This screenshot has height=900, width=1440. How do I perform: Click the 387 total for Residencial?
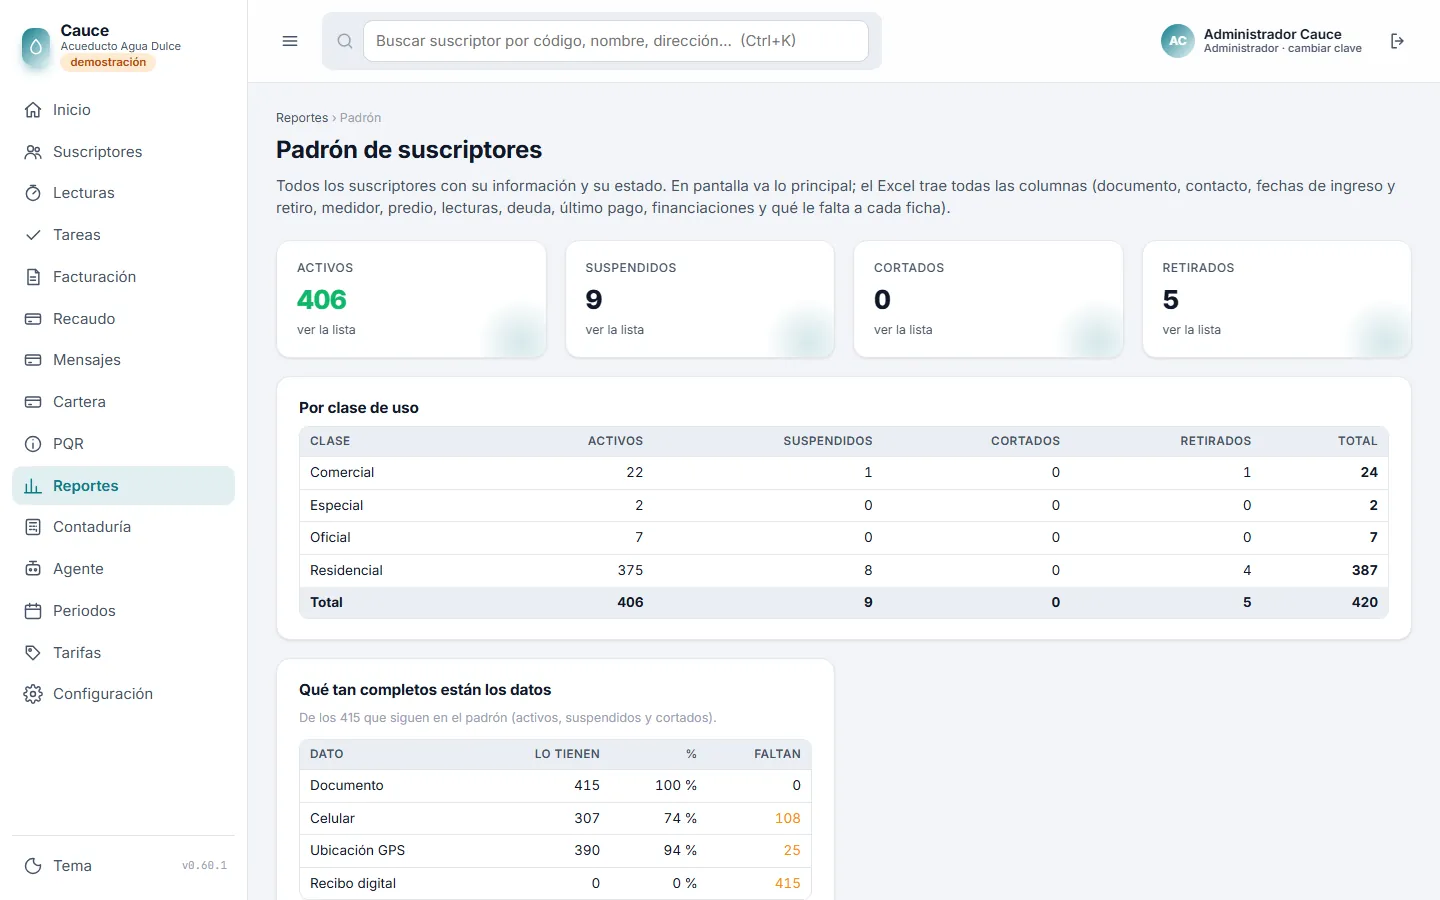[x=1365, y=570]
